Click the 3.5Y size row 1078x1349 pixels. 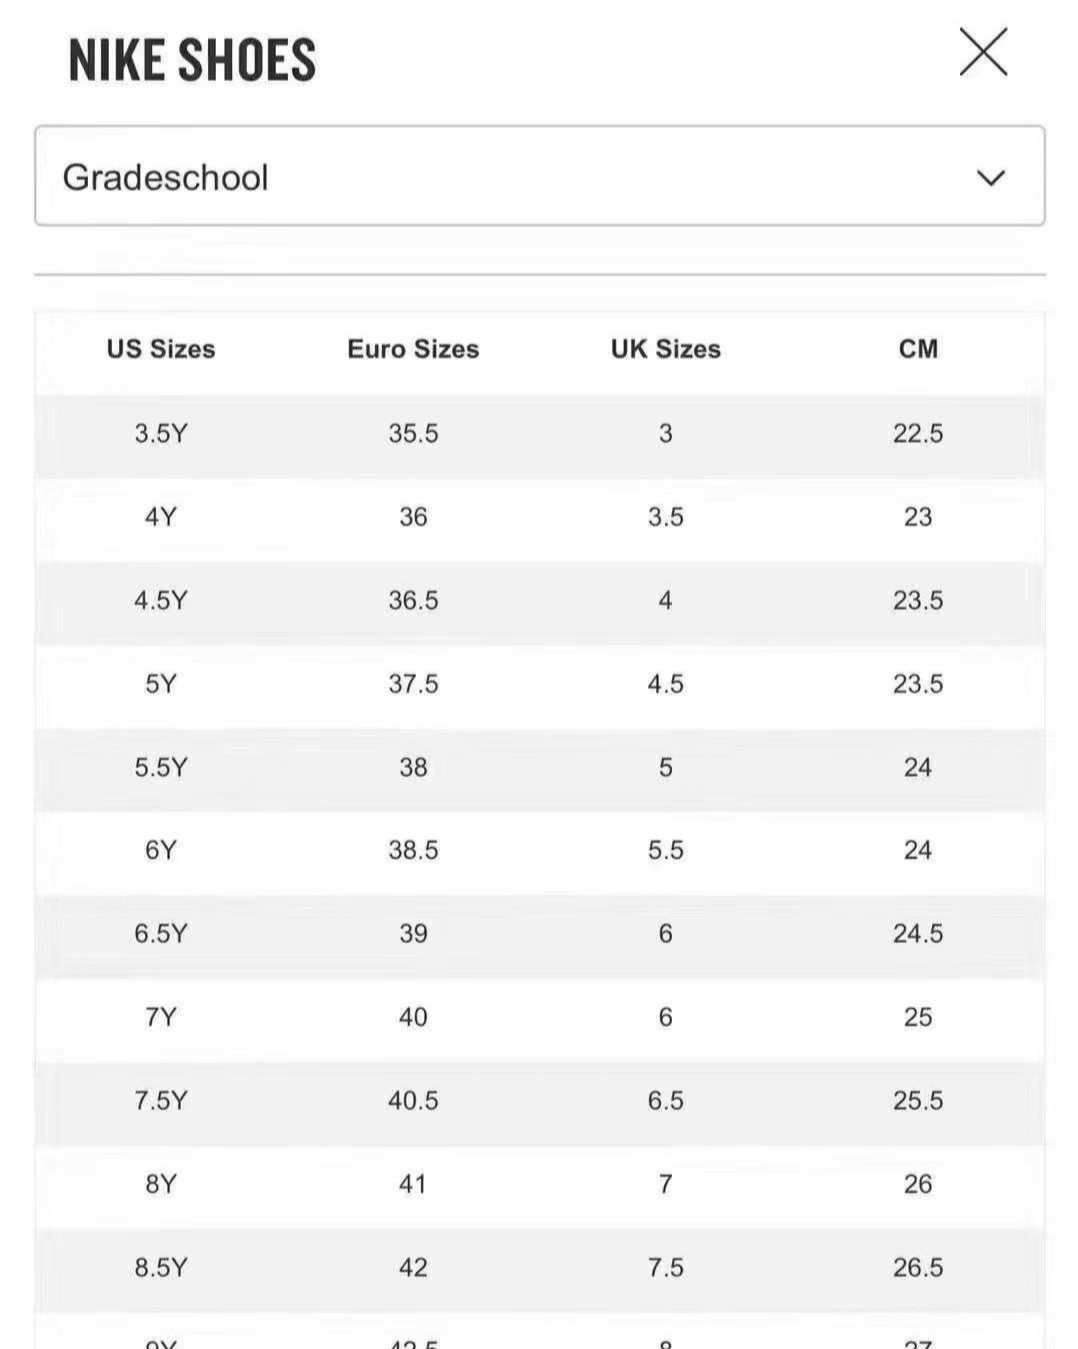coord(540,434)
